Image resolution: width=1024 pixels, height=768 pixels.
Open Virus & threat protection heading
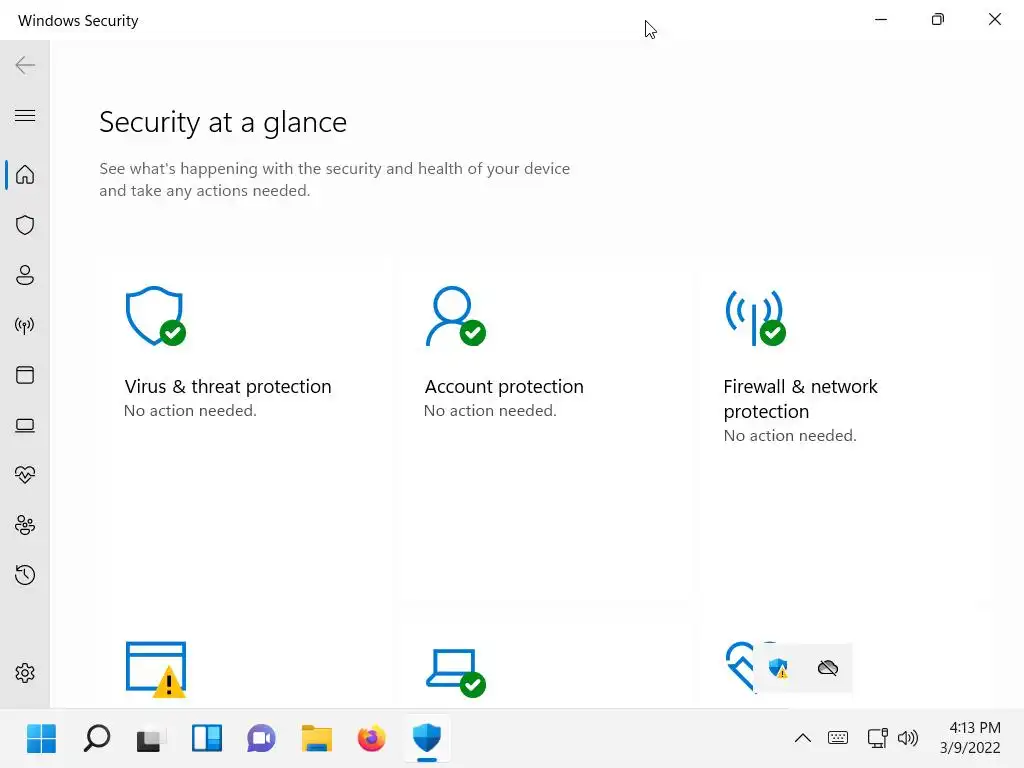pos(228,387)
